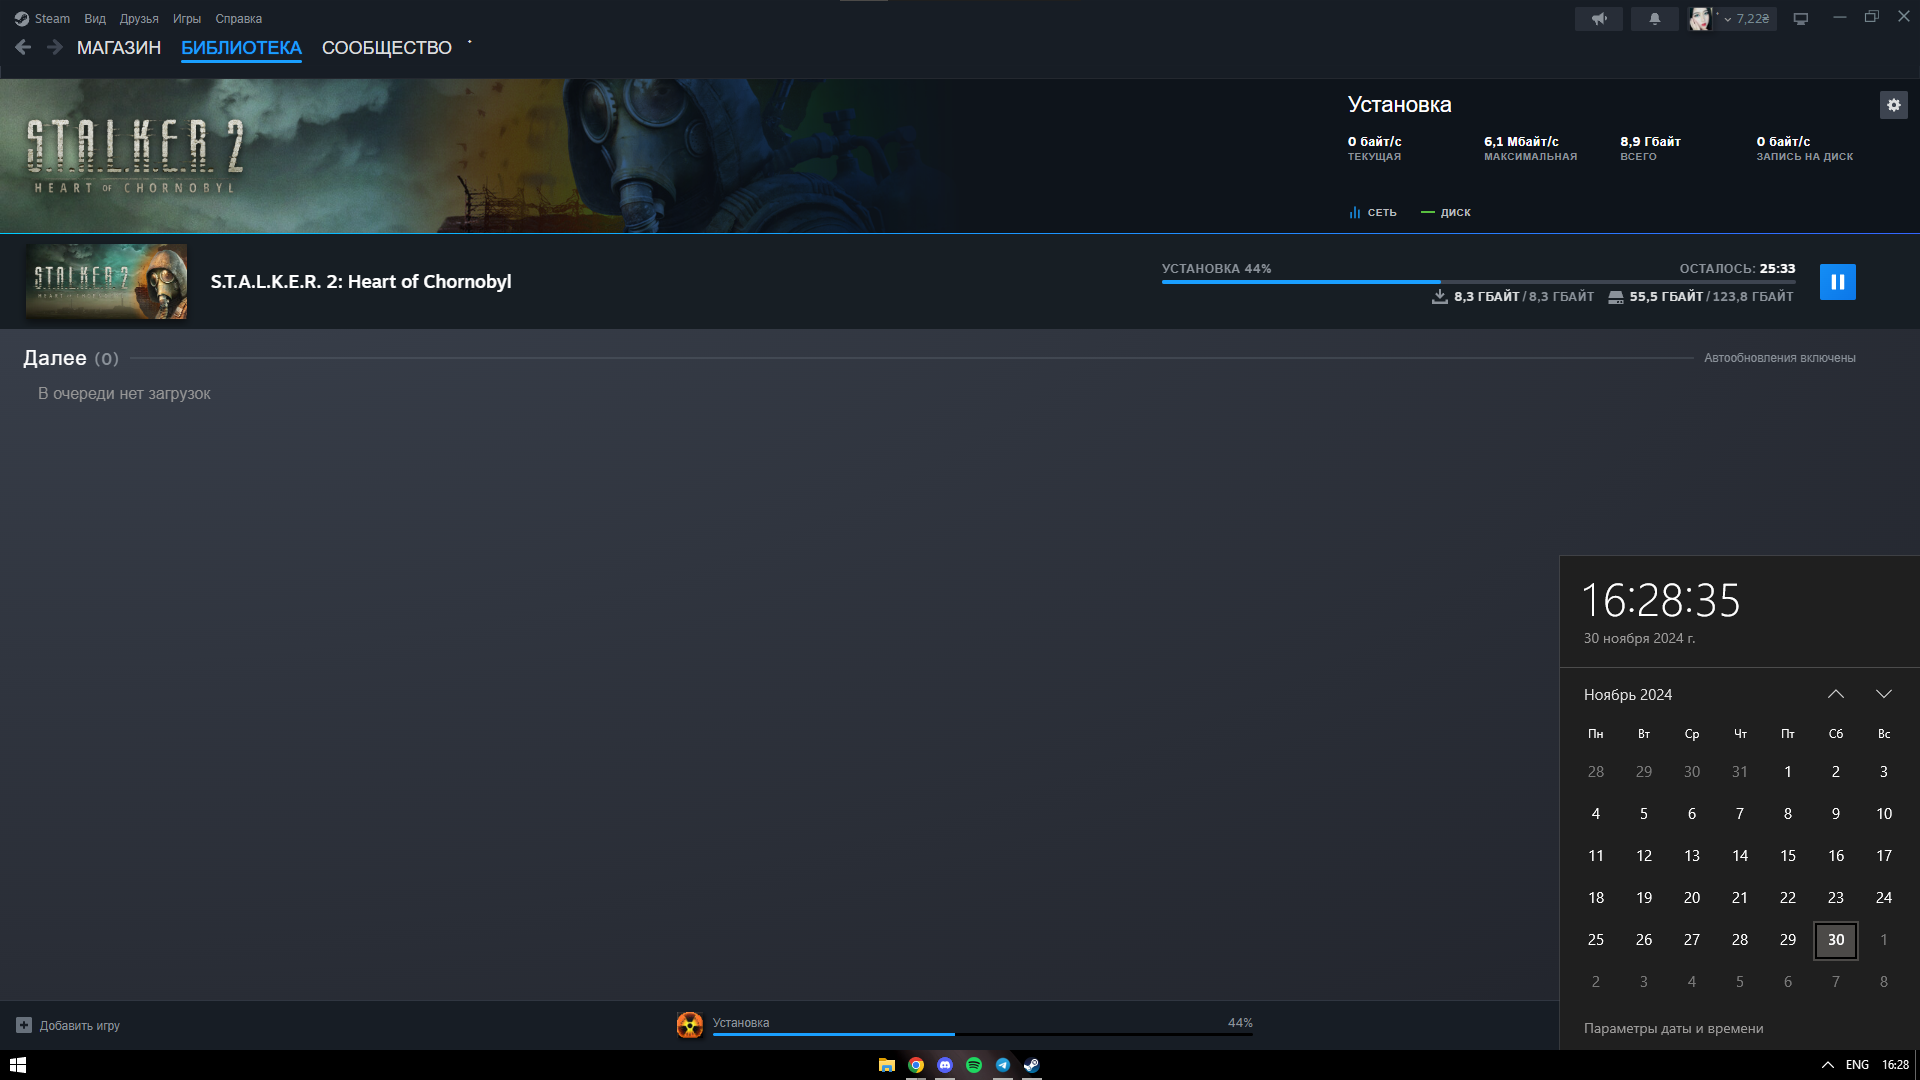Click the 6,1 Мбайт/с МАКСИМАЛЬНАЯ value
The height and width of the screenshot is (1080, 1920).
(x=1521, y=142)
